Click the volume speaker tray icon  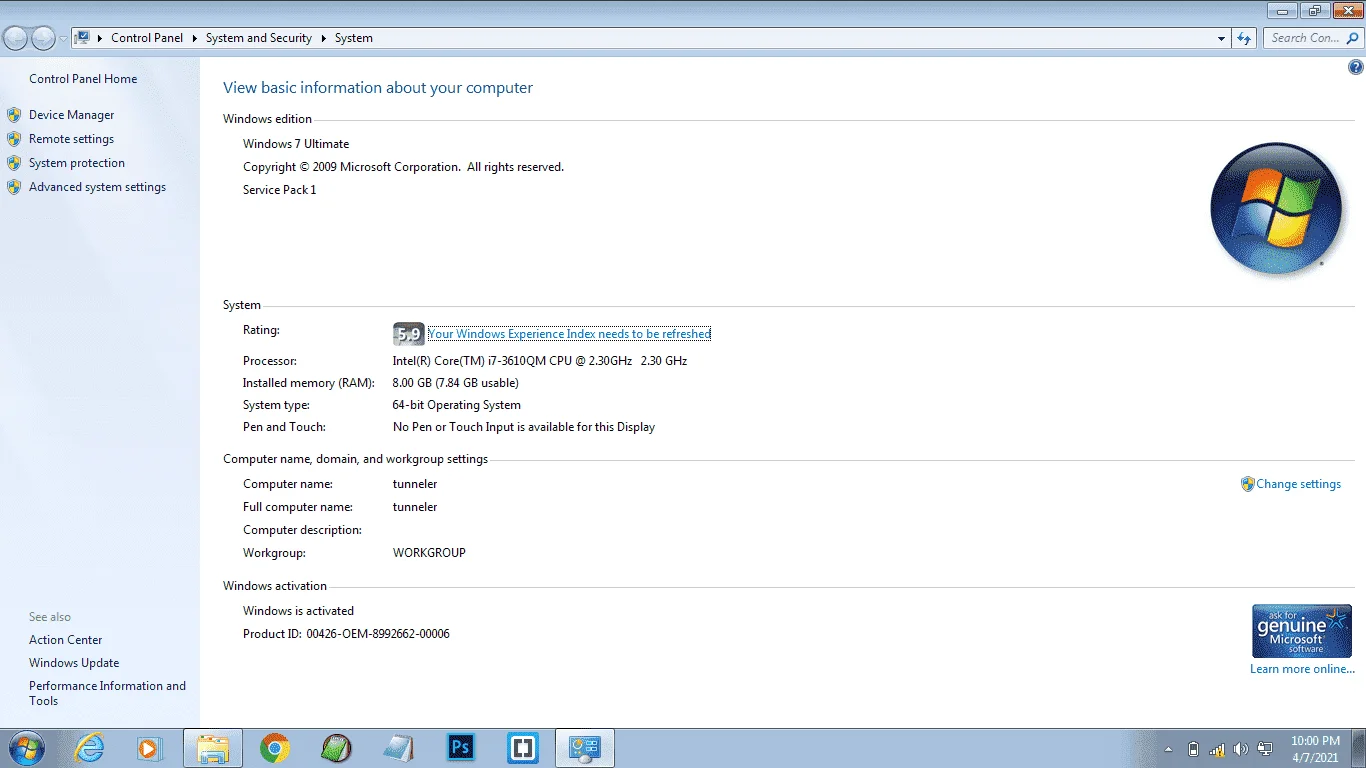coord(1241,749)
